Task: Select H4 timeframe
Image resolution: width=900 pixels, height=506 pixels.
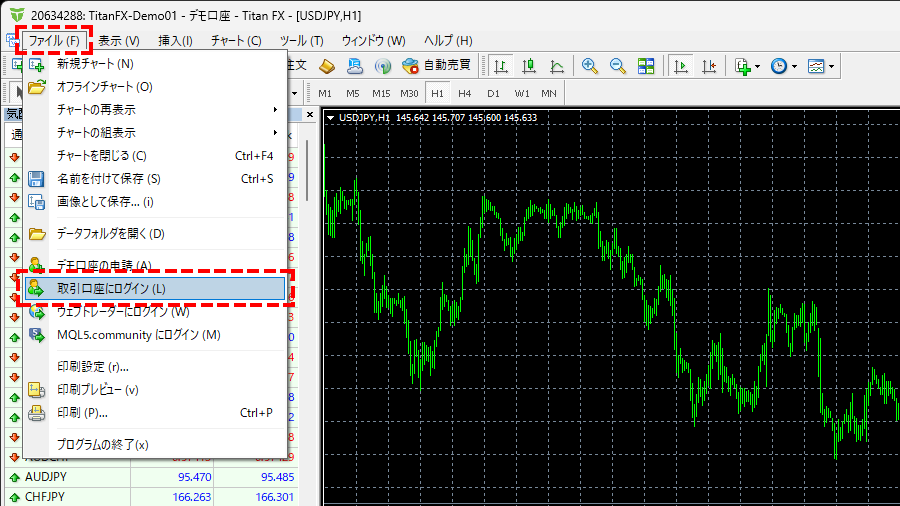Action: [x=465, y=94]
